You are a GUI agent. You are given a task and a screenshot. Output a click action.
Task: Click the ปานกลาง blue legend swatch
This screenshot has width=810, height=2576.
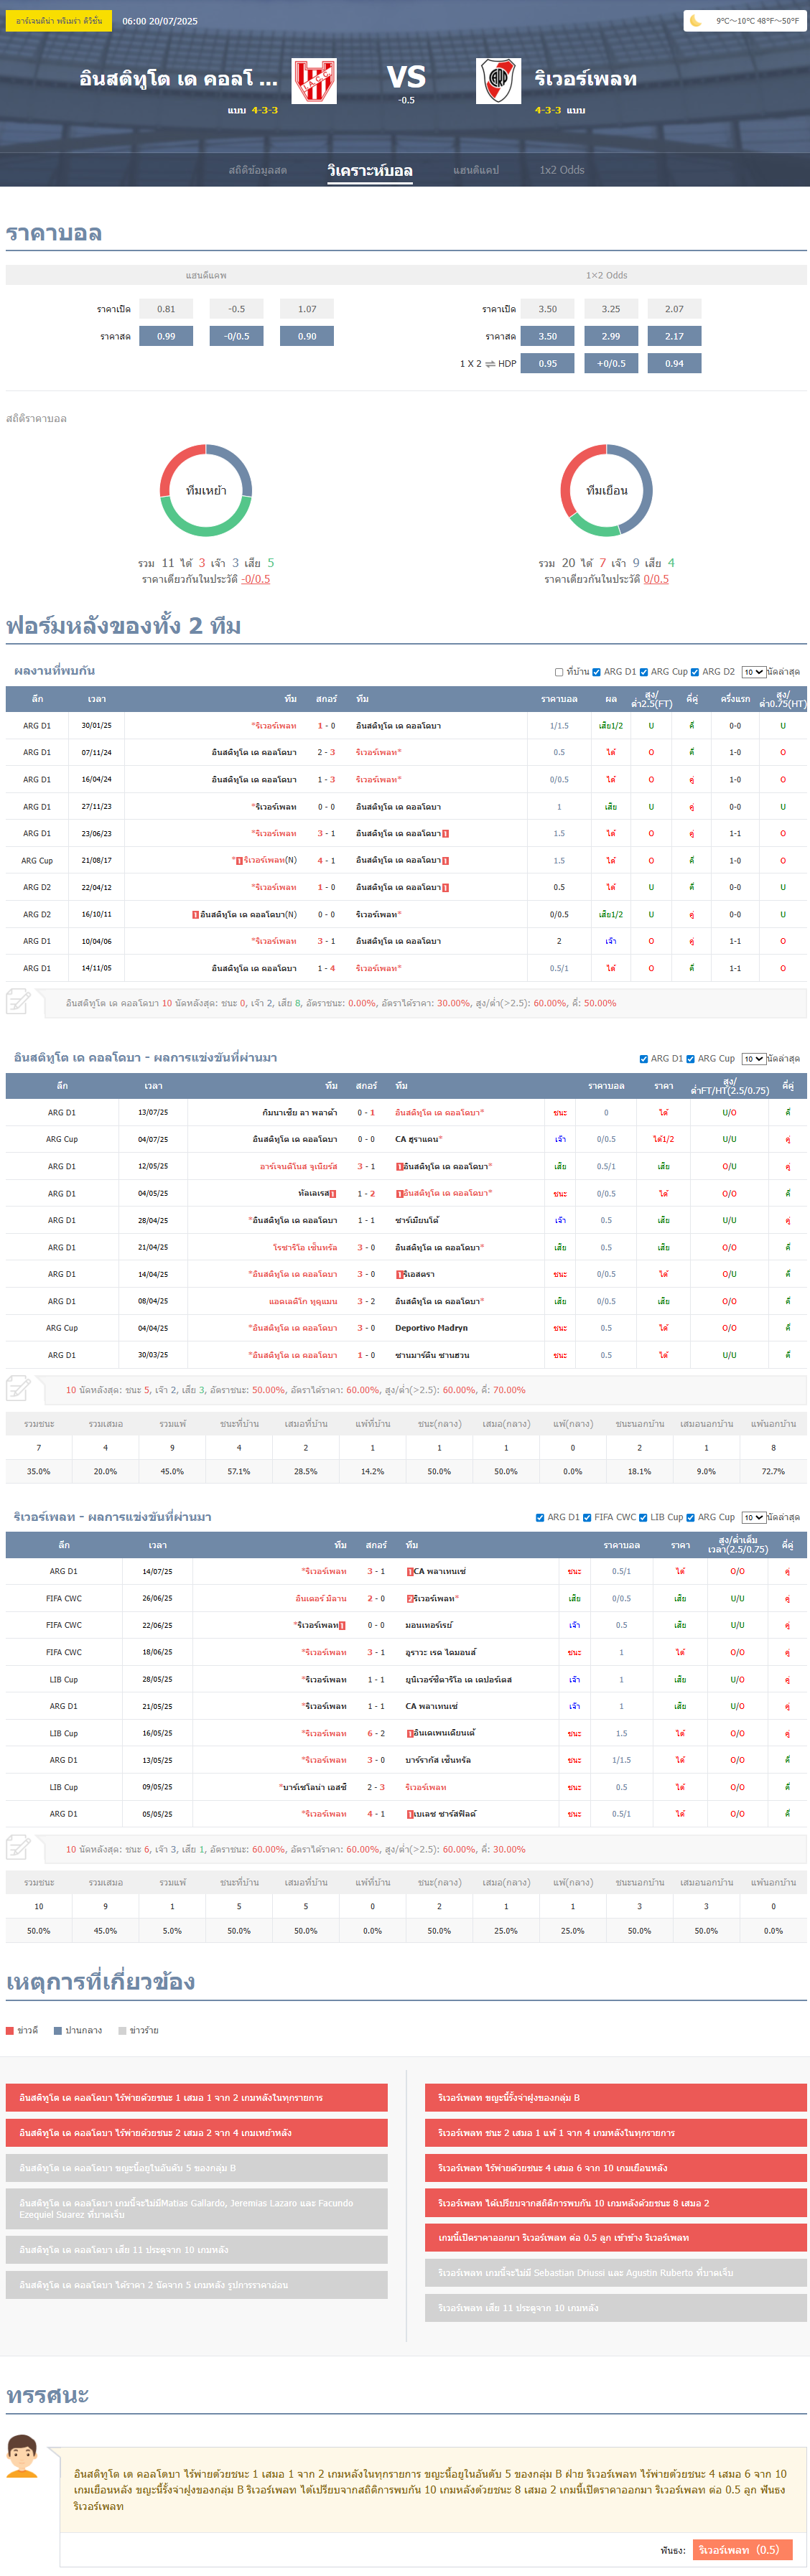pos(58,2030)
